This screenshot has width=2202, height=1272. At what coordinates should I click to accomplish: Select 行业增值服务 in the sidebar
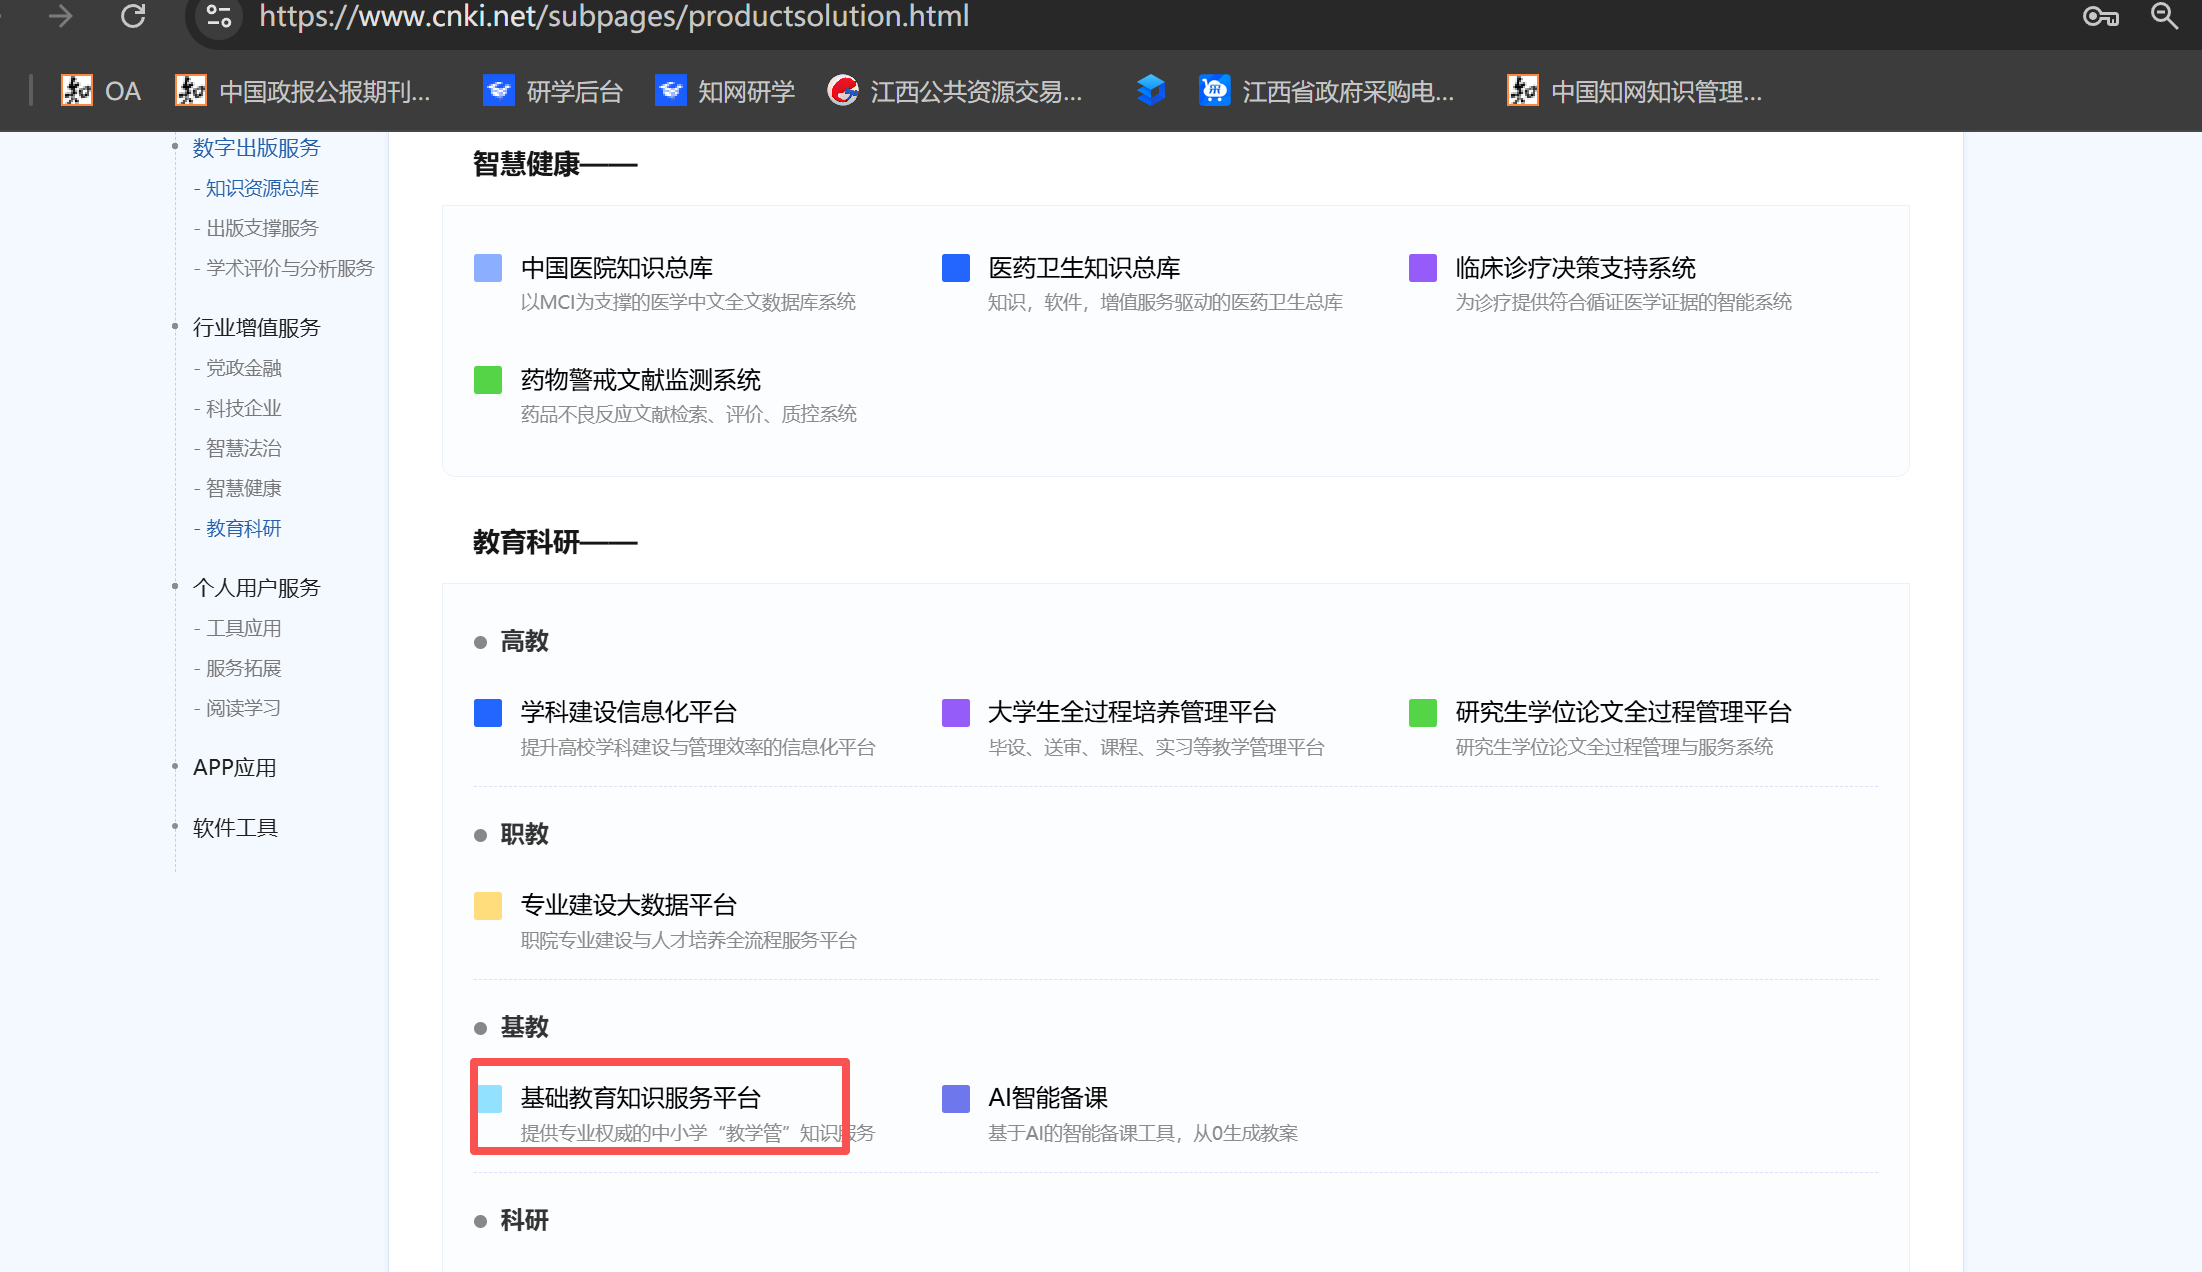(x=256, y=328)
